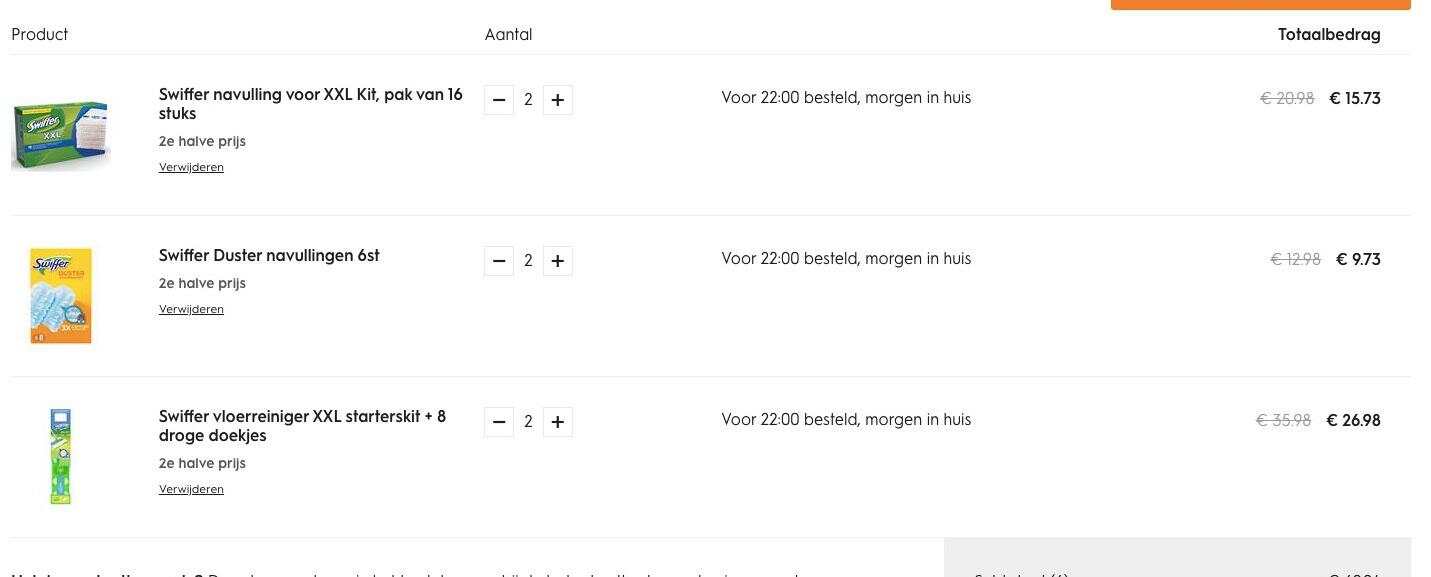Open Swiffer Duster navullingen 6st title
This screenshot has width=1431, height=577.
click(x=269, y=256)
